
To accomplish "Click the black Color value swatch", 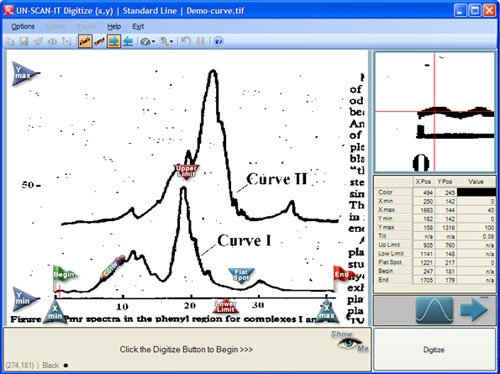I will 476,192.
